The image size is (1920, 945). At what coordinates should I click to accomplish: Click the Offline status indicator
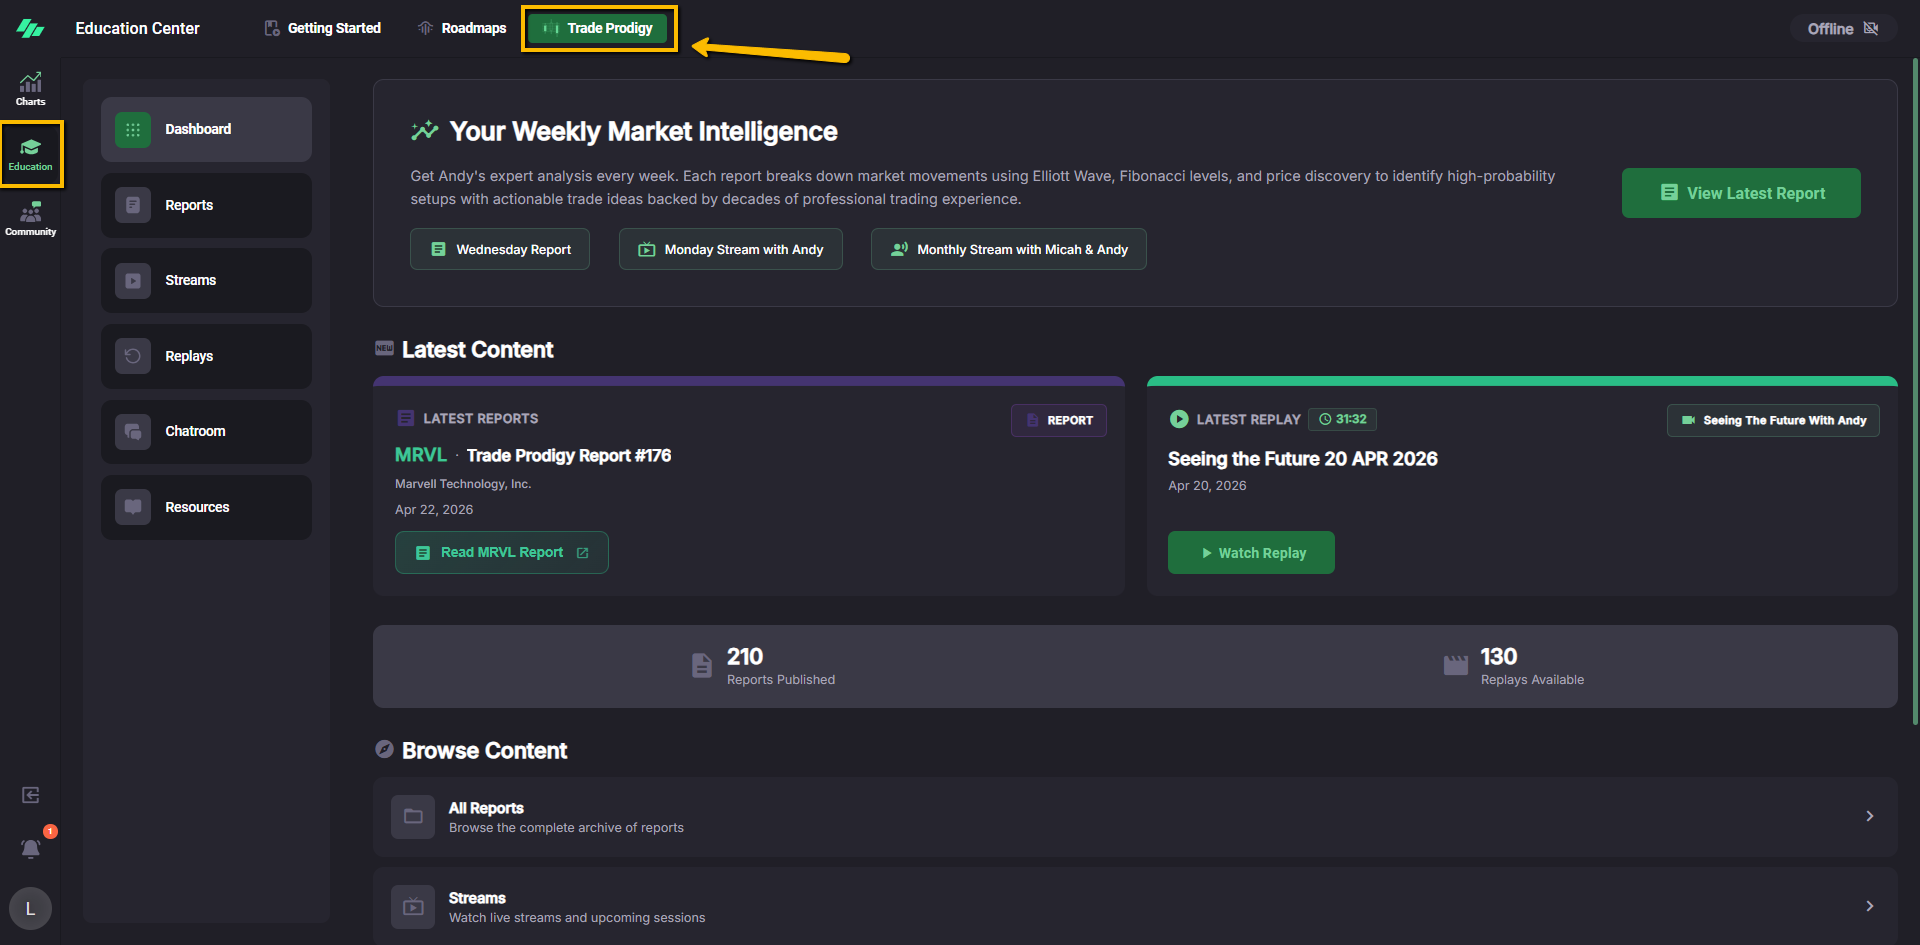(x=1841, y=29)
